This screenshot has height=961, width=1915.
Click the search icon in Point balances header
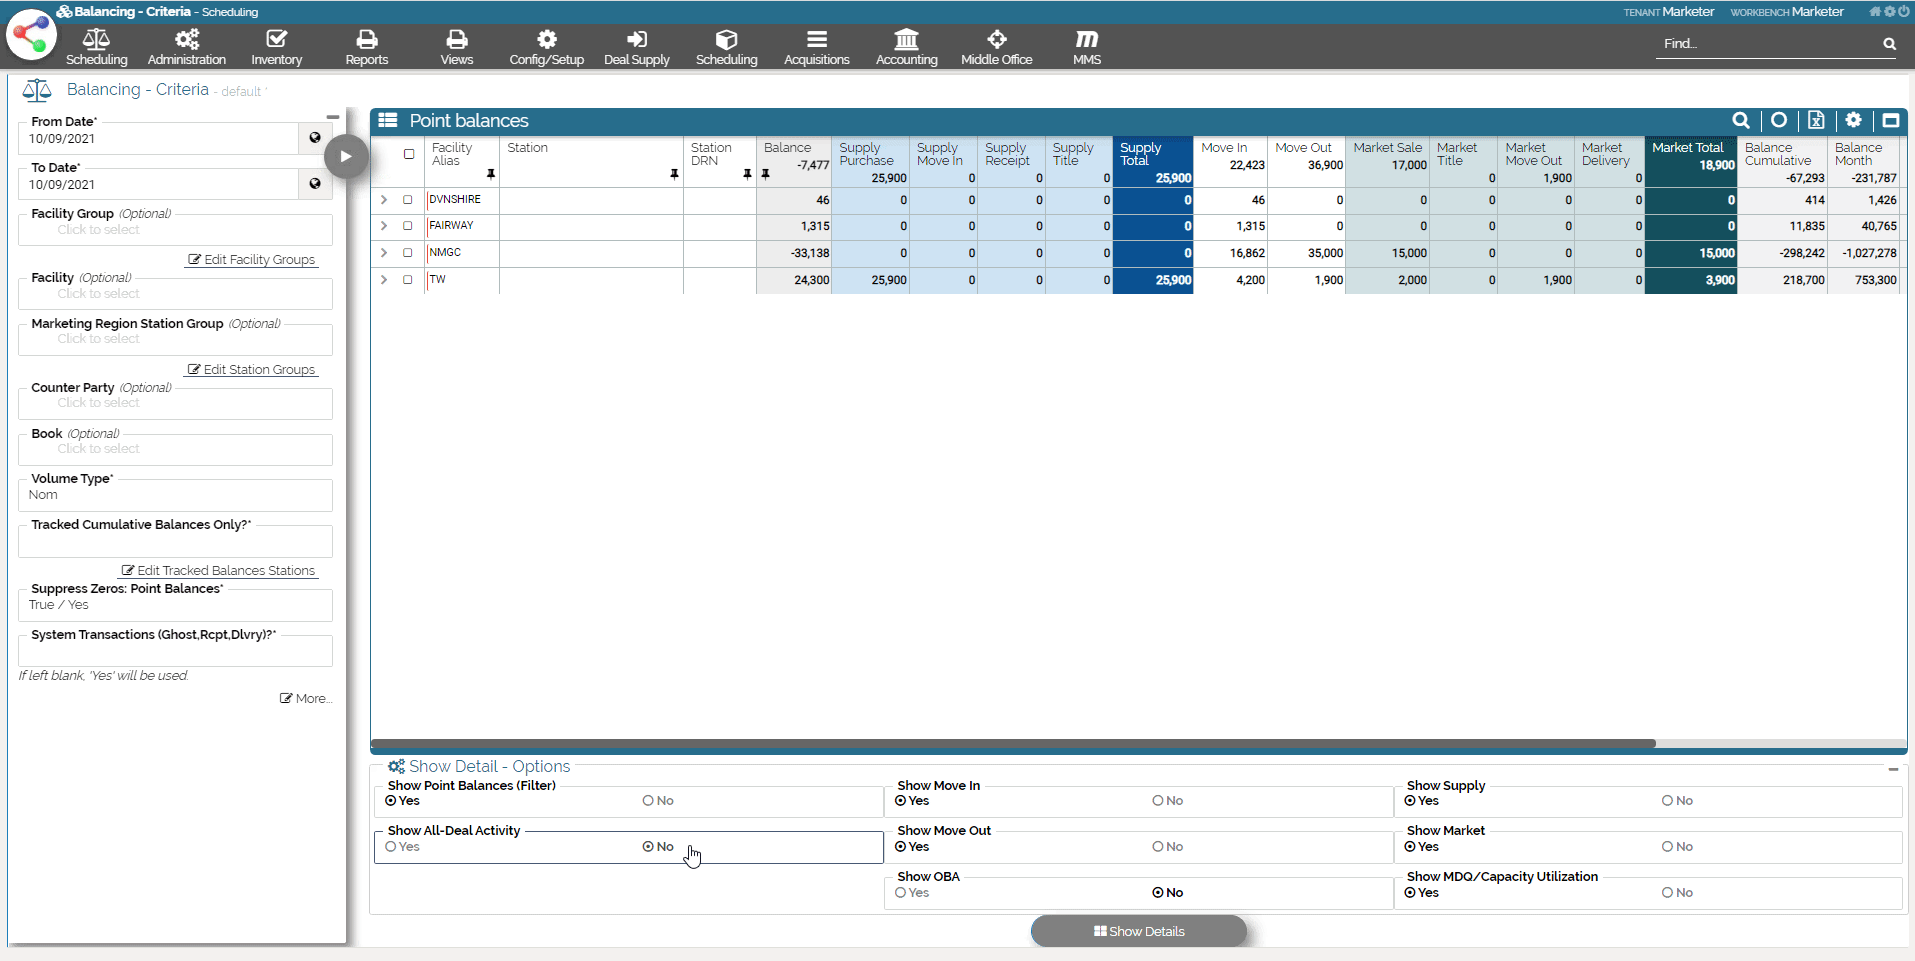click(x=1741, y=121)
